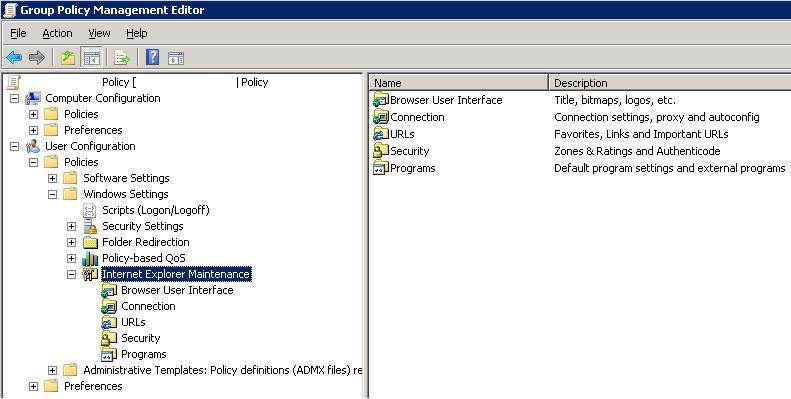Click the Folder Redirection folder icon
Viewport: 791px width, 399px height.
tap(90, 242)
